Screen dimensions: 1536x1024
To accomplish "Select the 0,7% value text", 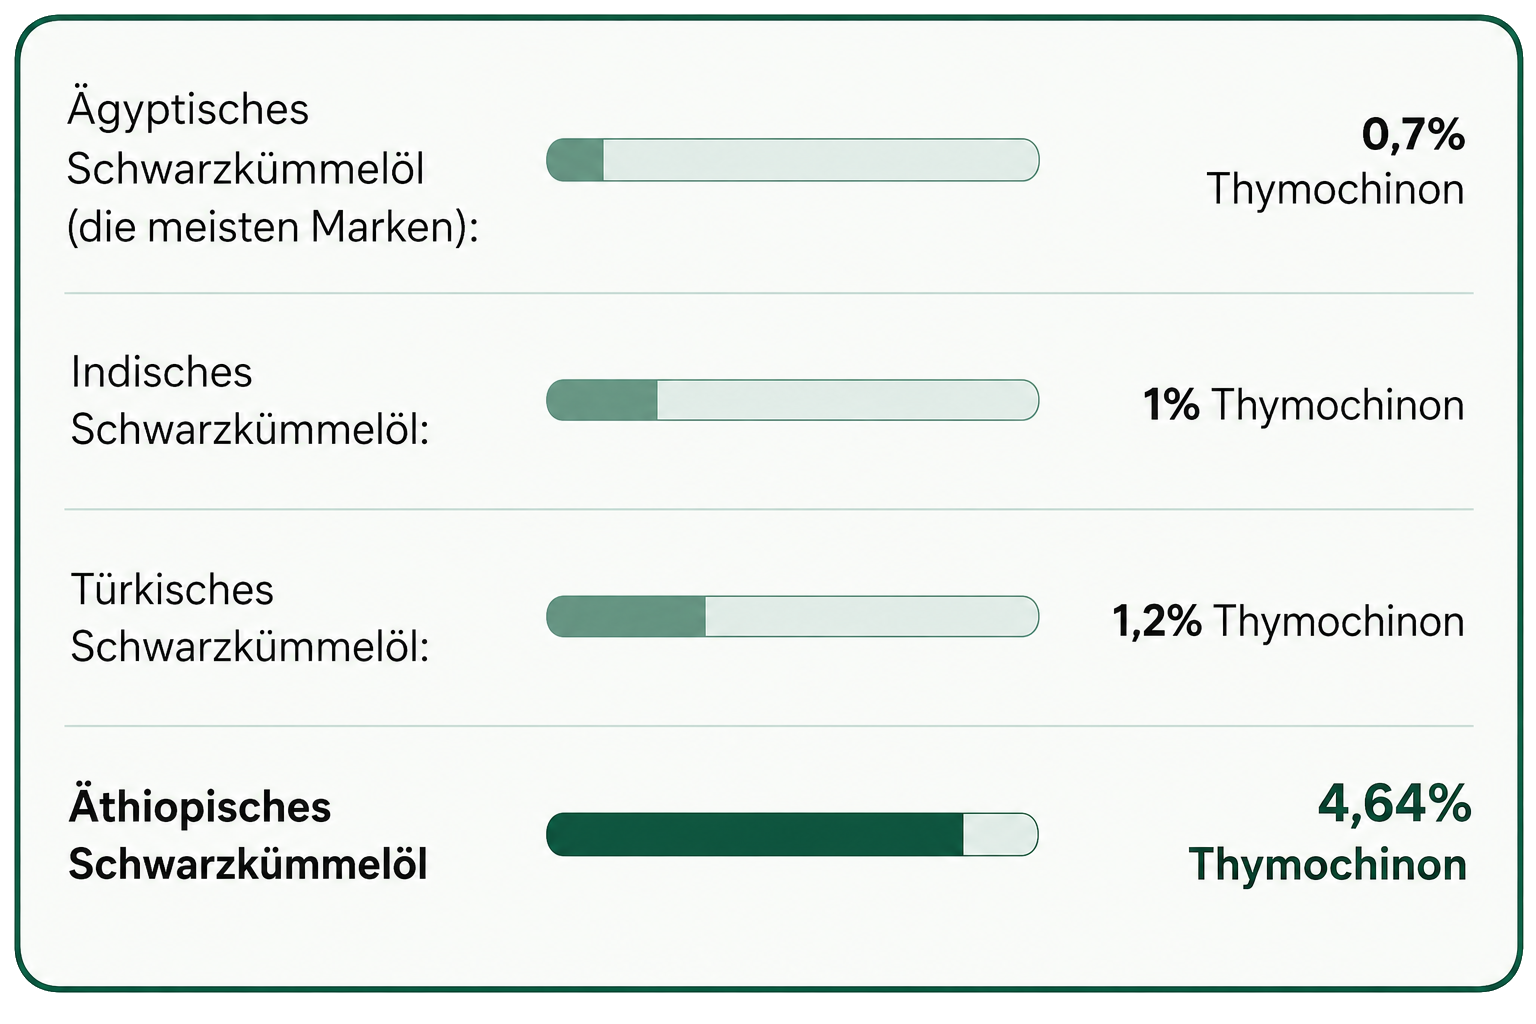I will click(1413, 134).
